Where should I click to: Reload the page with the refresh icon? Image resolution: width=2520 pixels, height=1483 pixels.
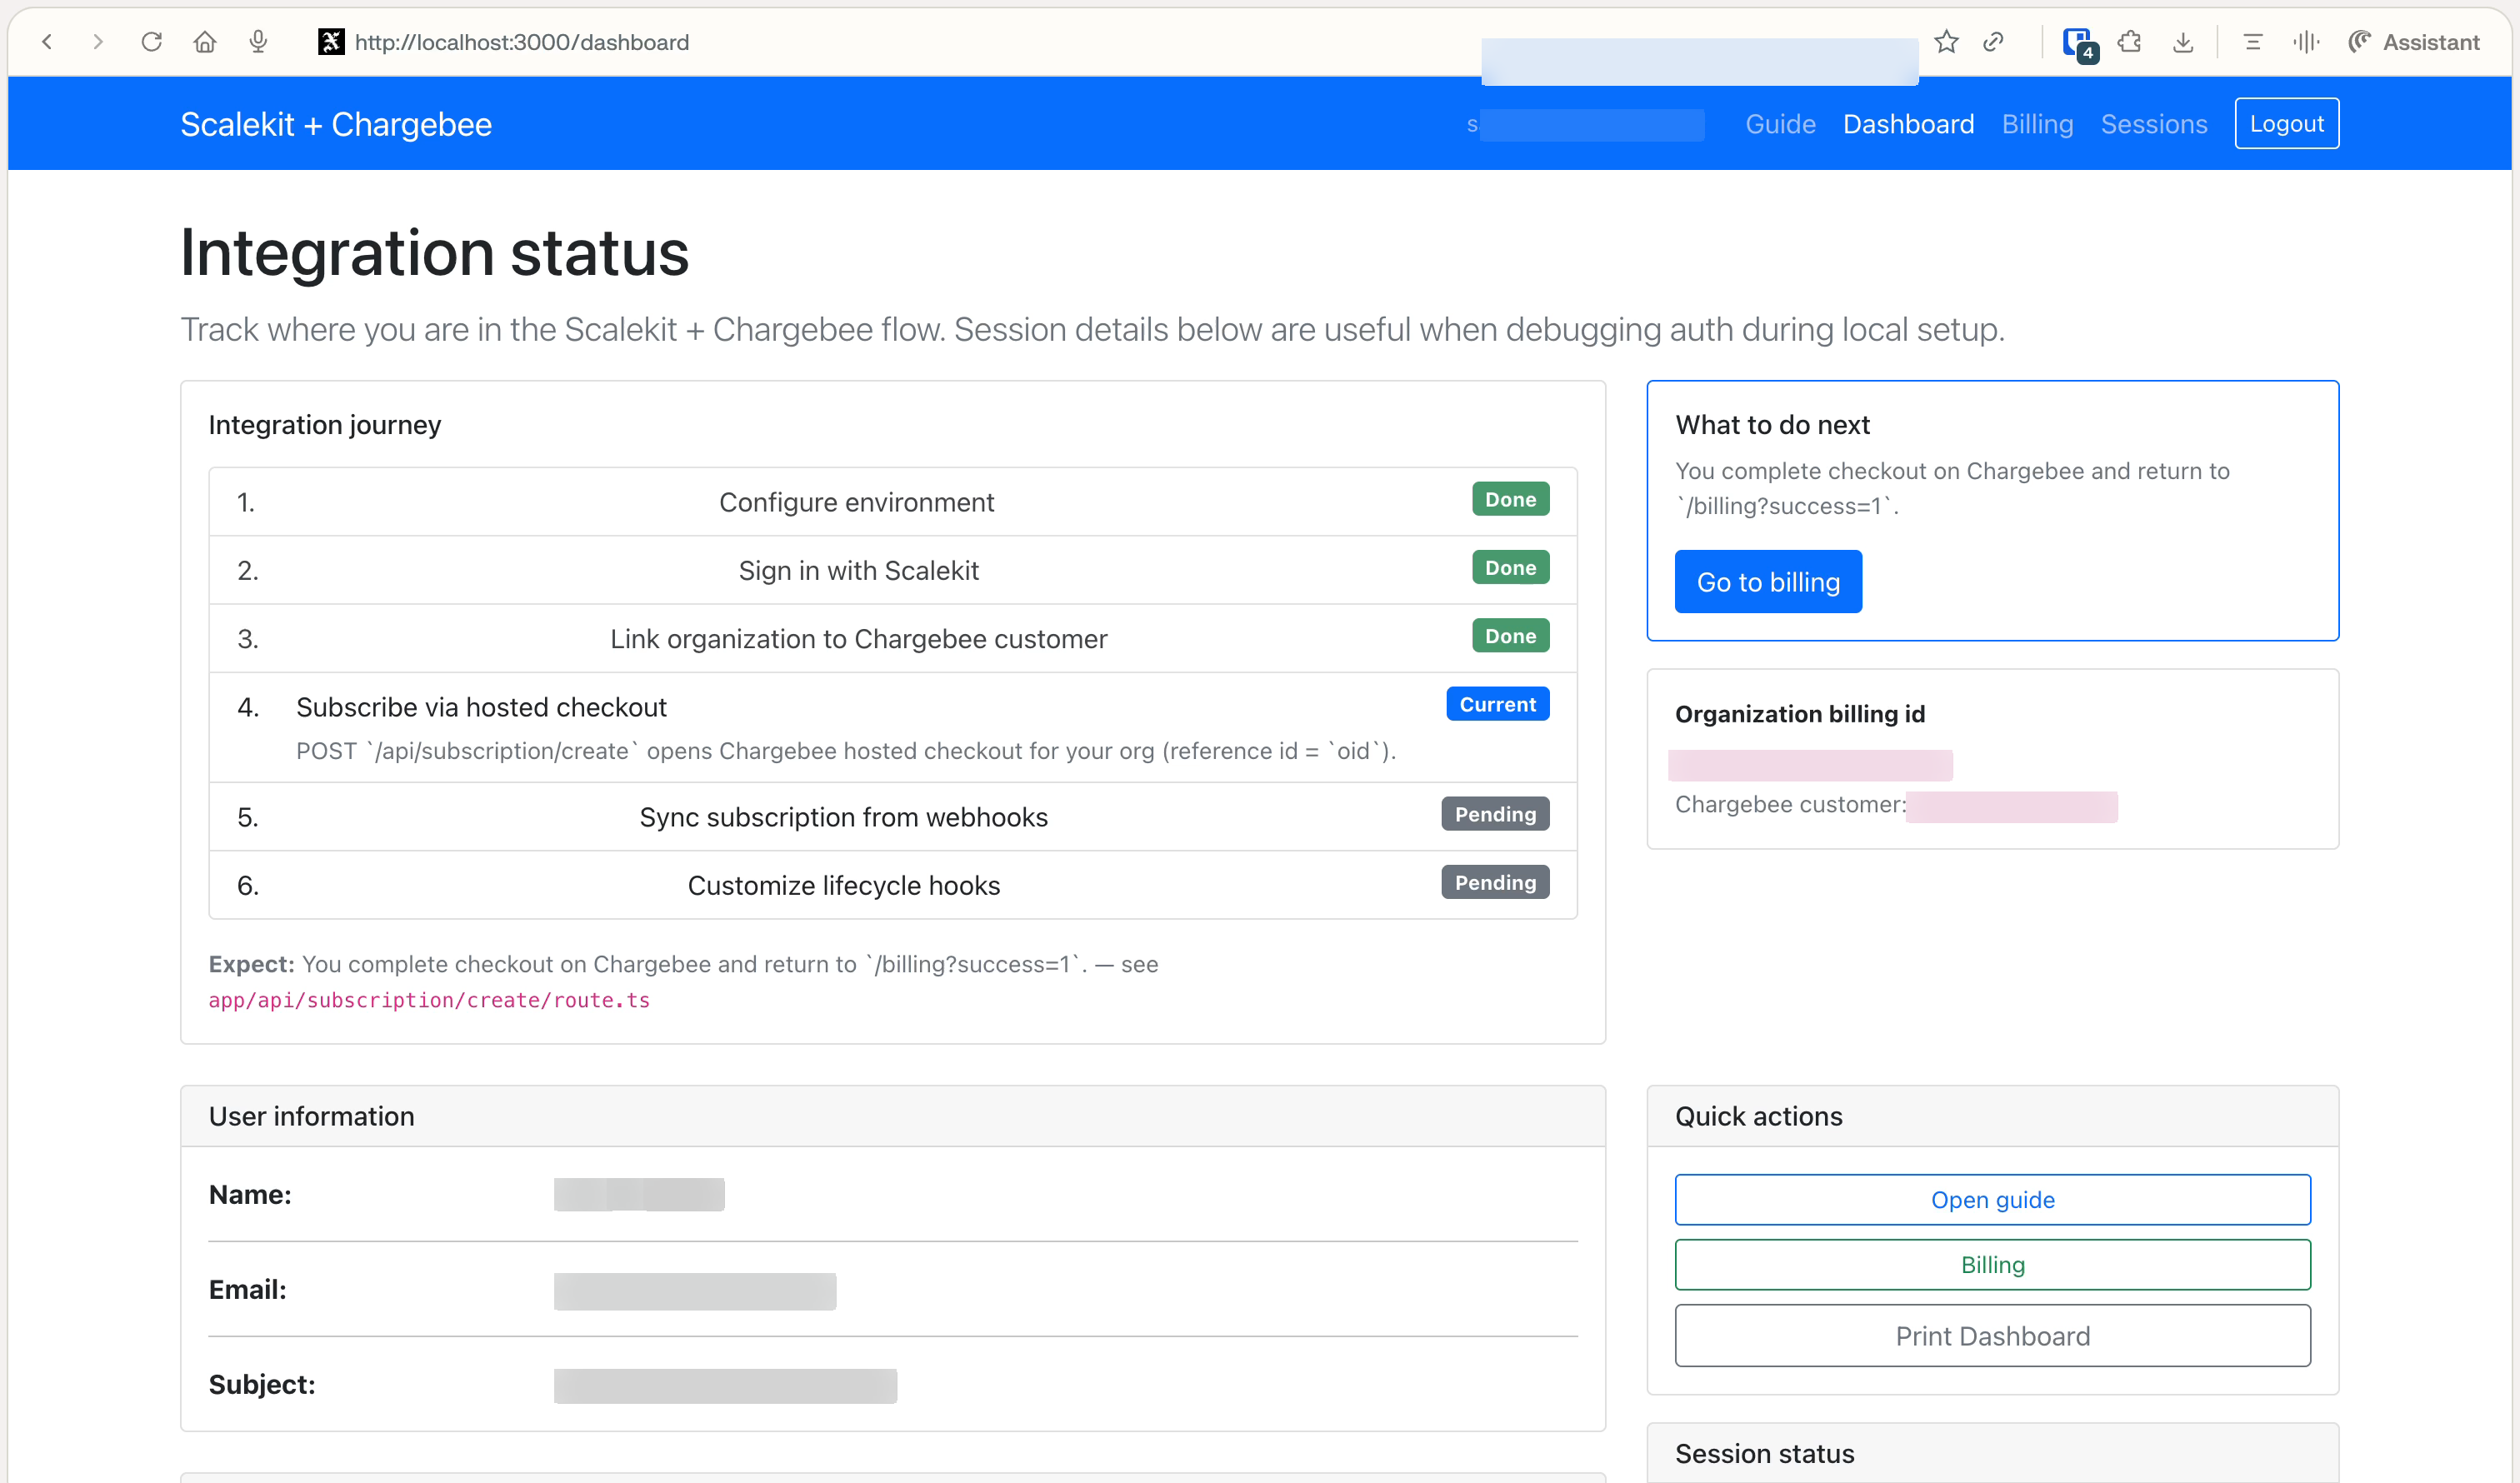point(151,42)
